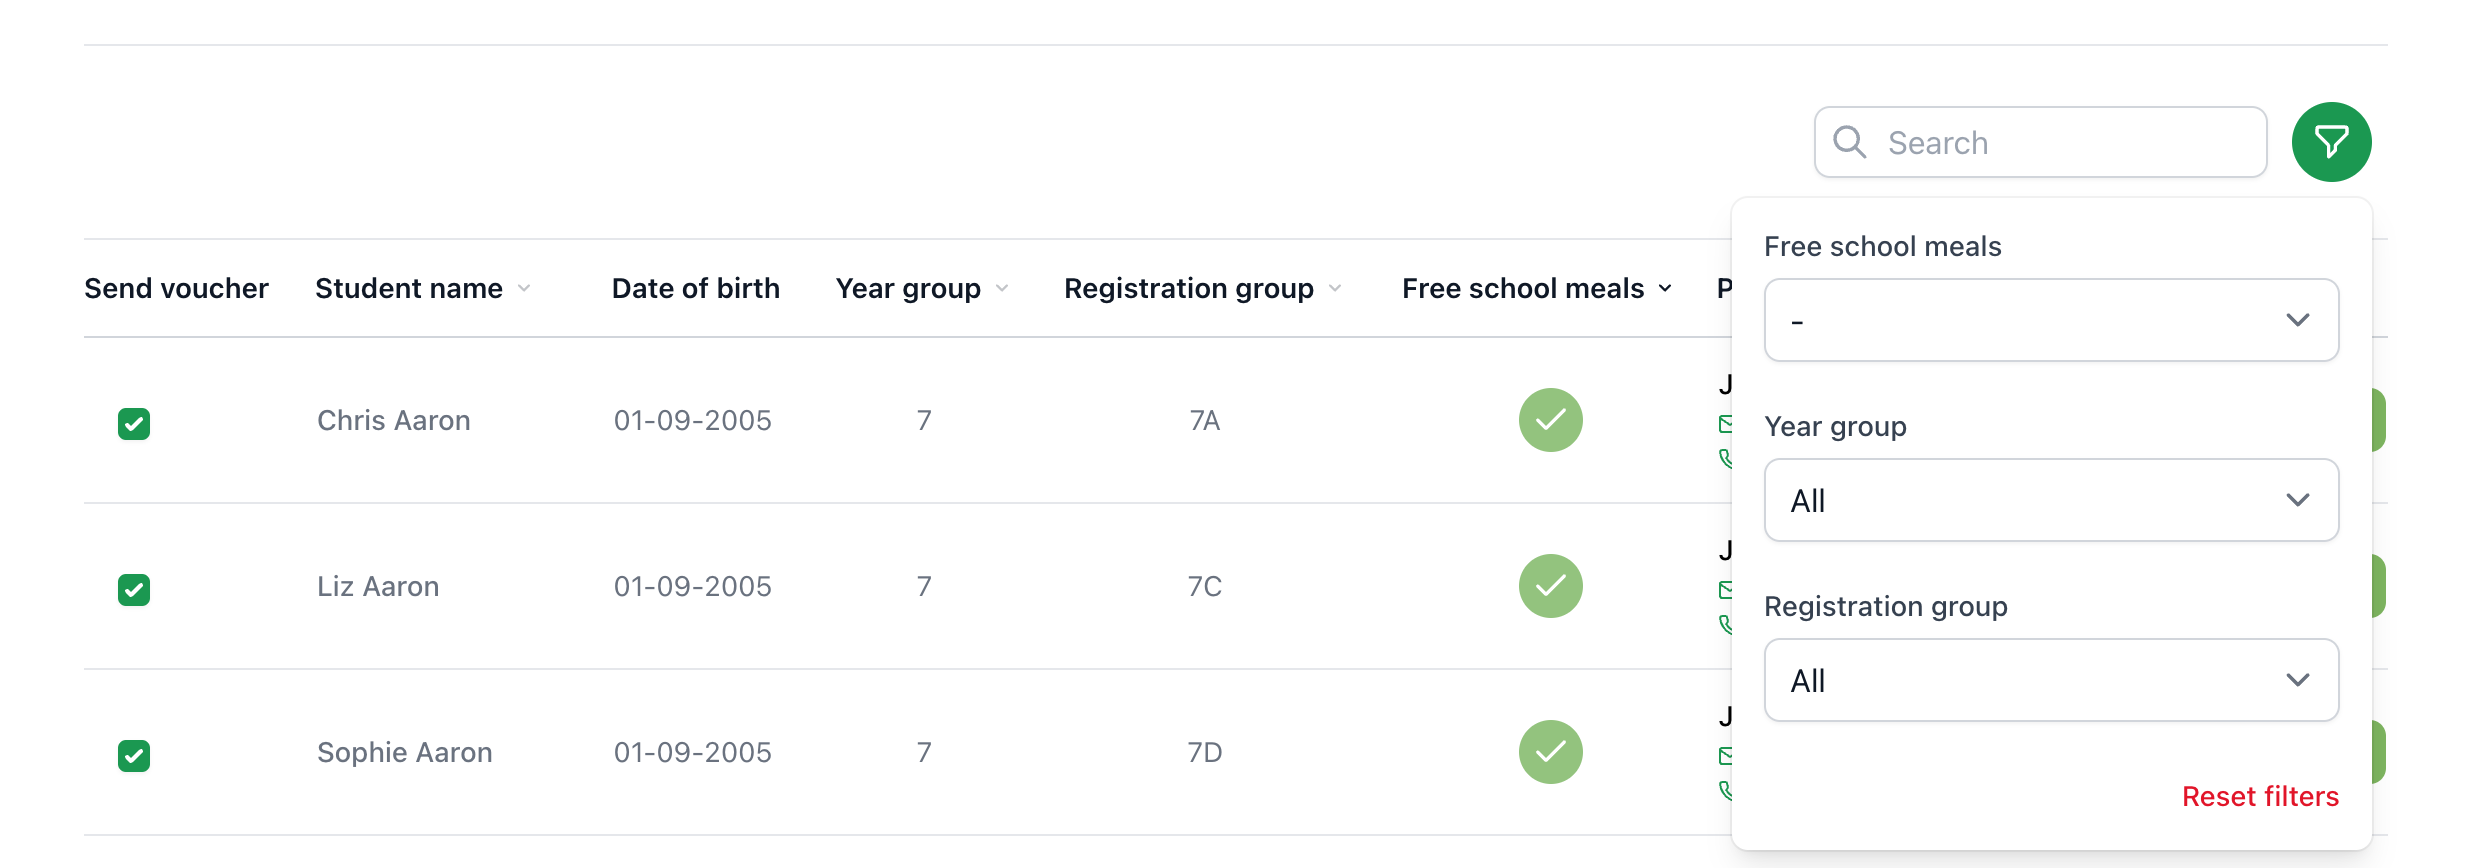The image size is (2476, 868).
Task: Uncheck send voucher for Liz Aaron
Action: pyautogui.click(x=134, y=590)
